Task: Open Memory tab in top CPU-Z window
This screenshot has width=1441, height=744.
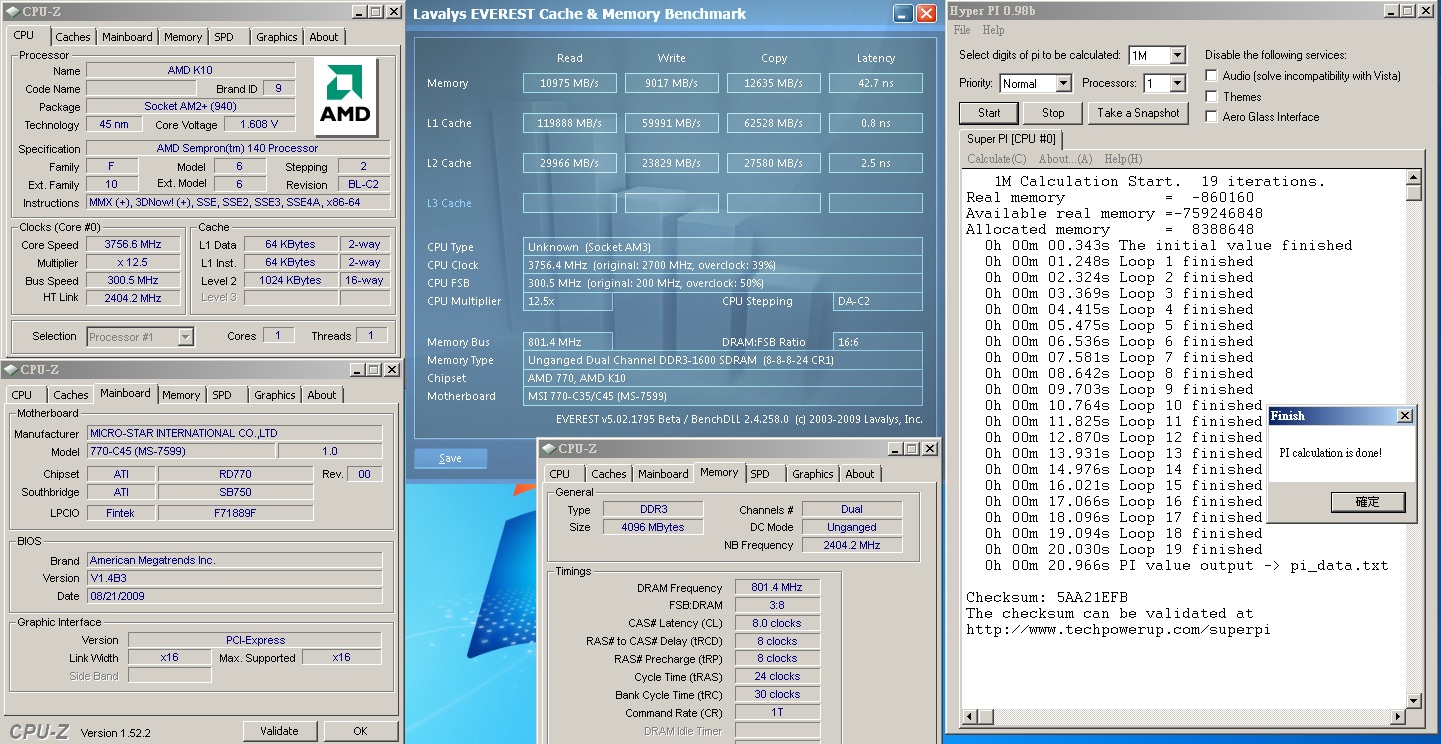Action: [x=183, y=37]
